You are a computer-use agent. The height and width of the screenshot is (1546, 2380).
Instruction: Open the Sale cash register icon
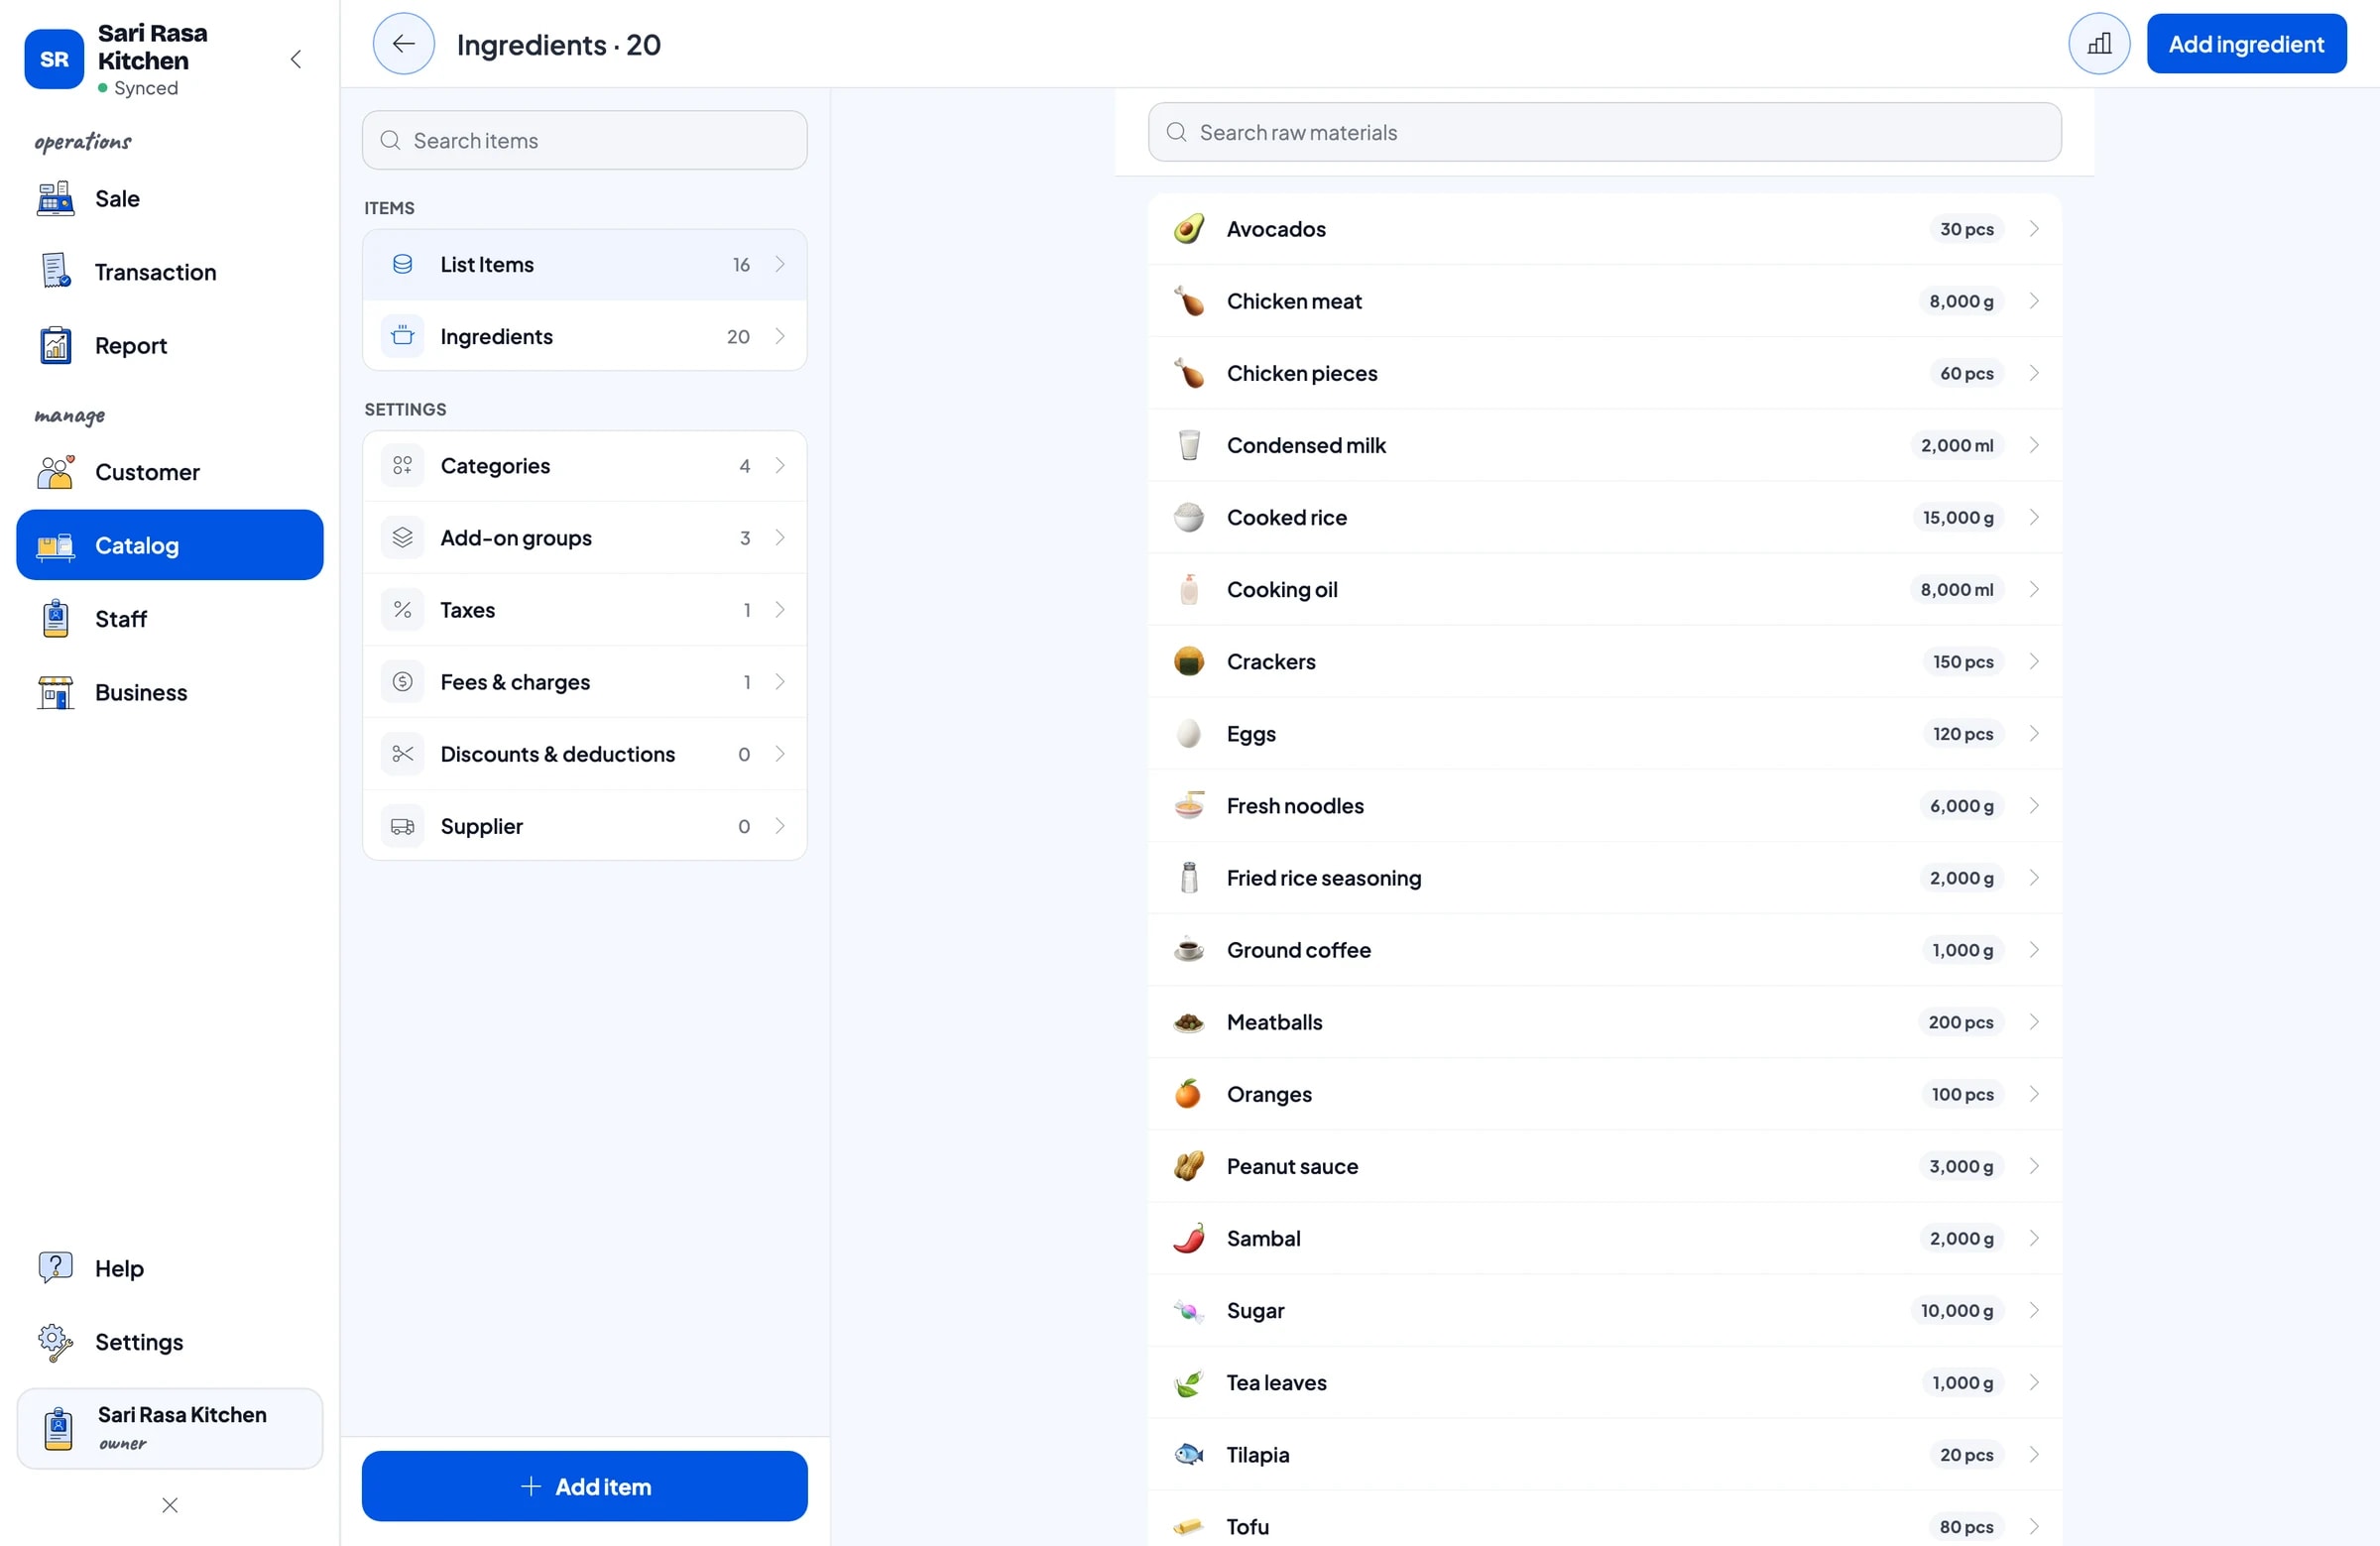point(55,199)
